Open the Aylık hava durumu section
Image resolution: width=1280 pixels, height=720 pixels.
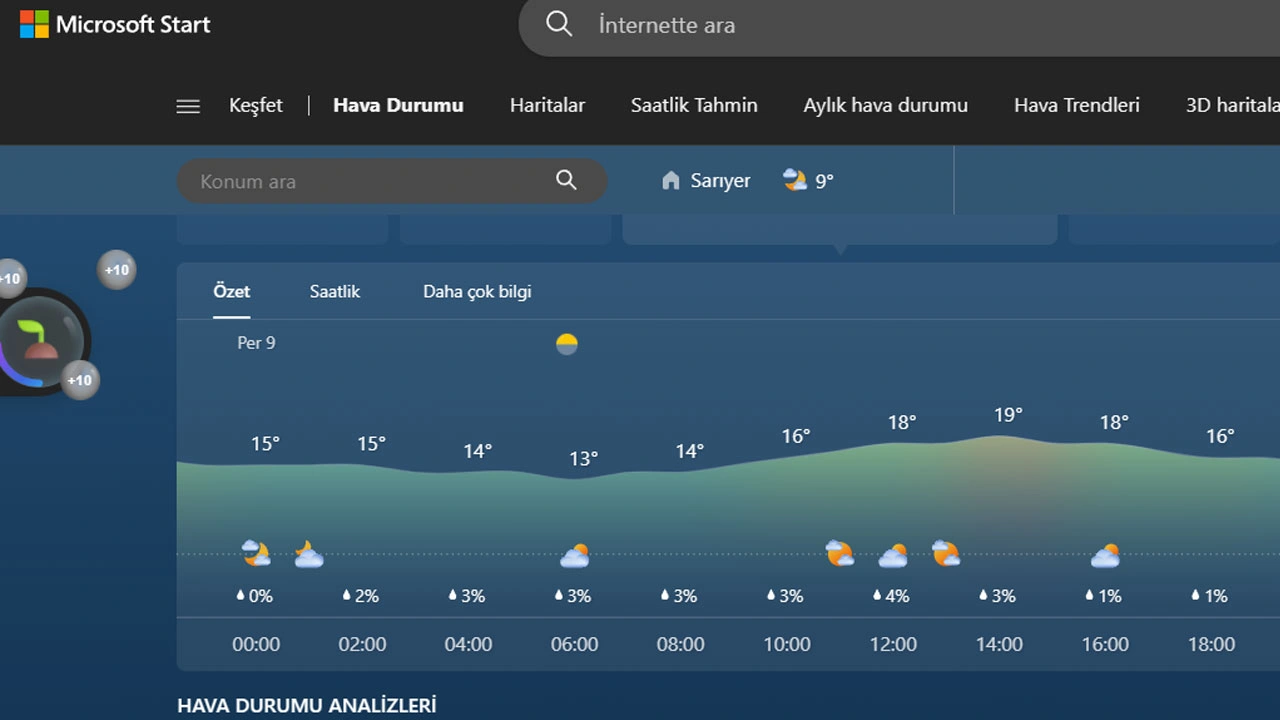point(885,105)
